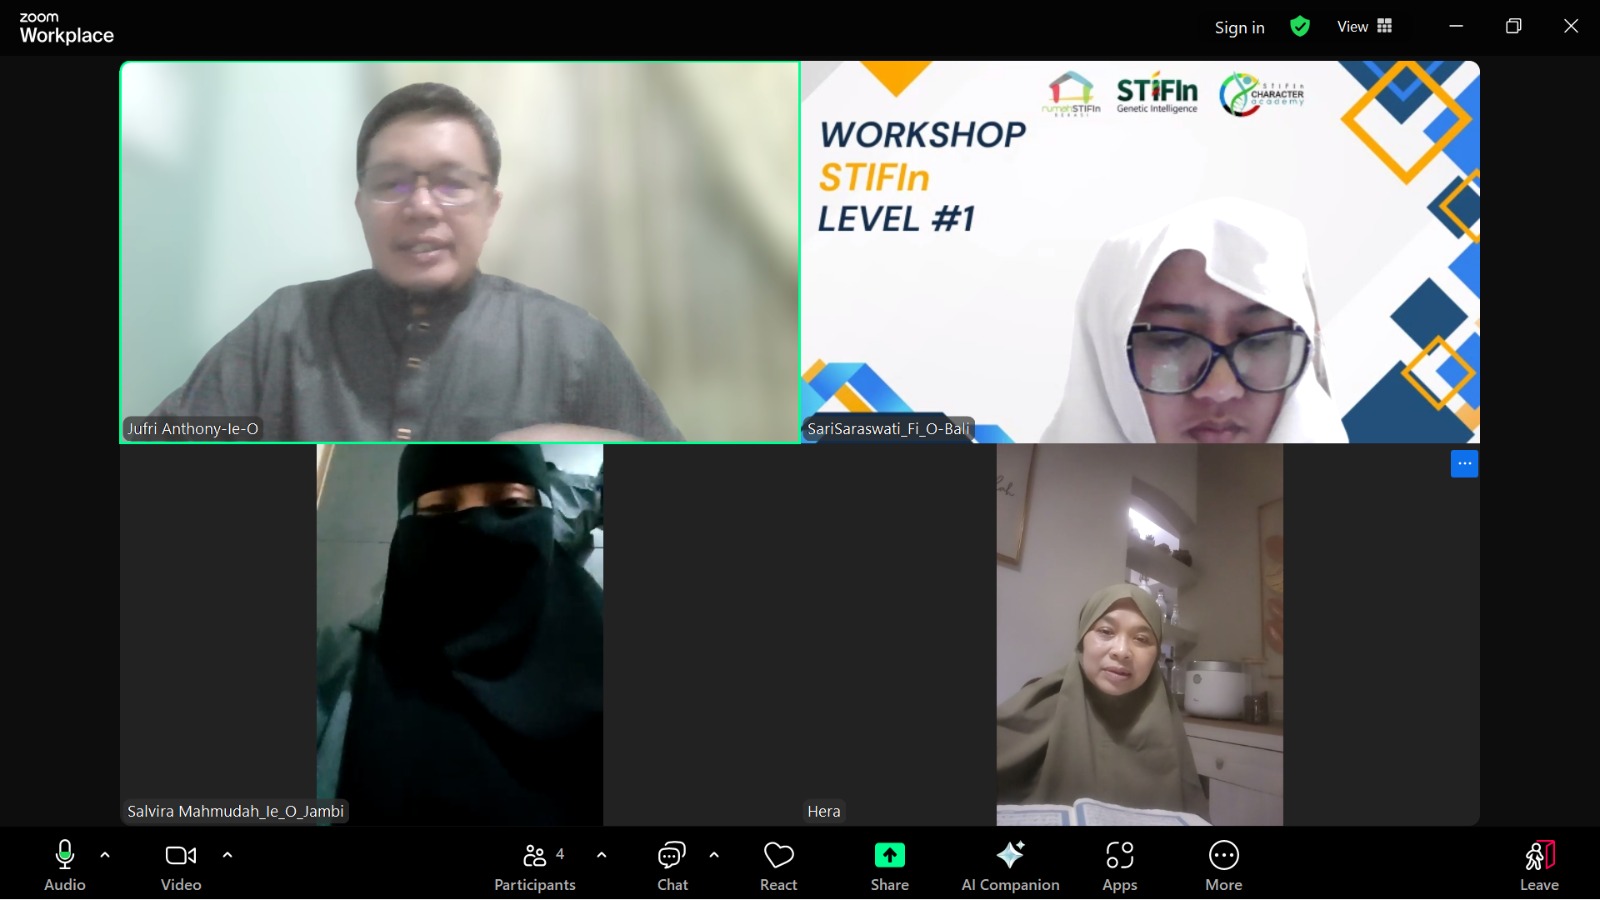Open the Apps panel
The width and height of the screenshot is (1600, 900).
pos(1120,866)
